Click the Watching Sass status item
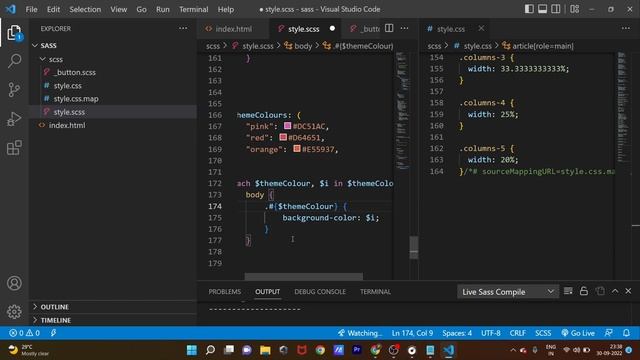Viewport: 640px width, 360px height. (x=360, y=333)
